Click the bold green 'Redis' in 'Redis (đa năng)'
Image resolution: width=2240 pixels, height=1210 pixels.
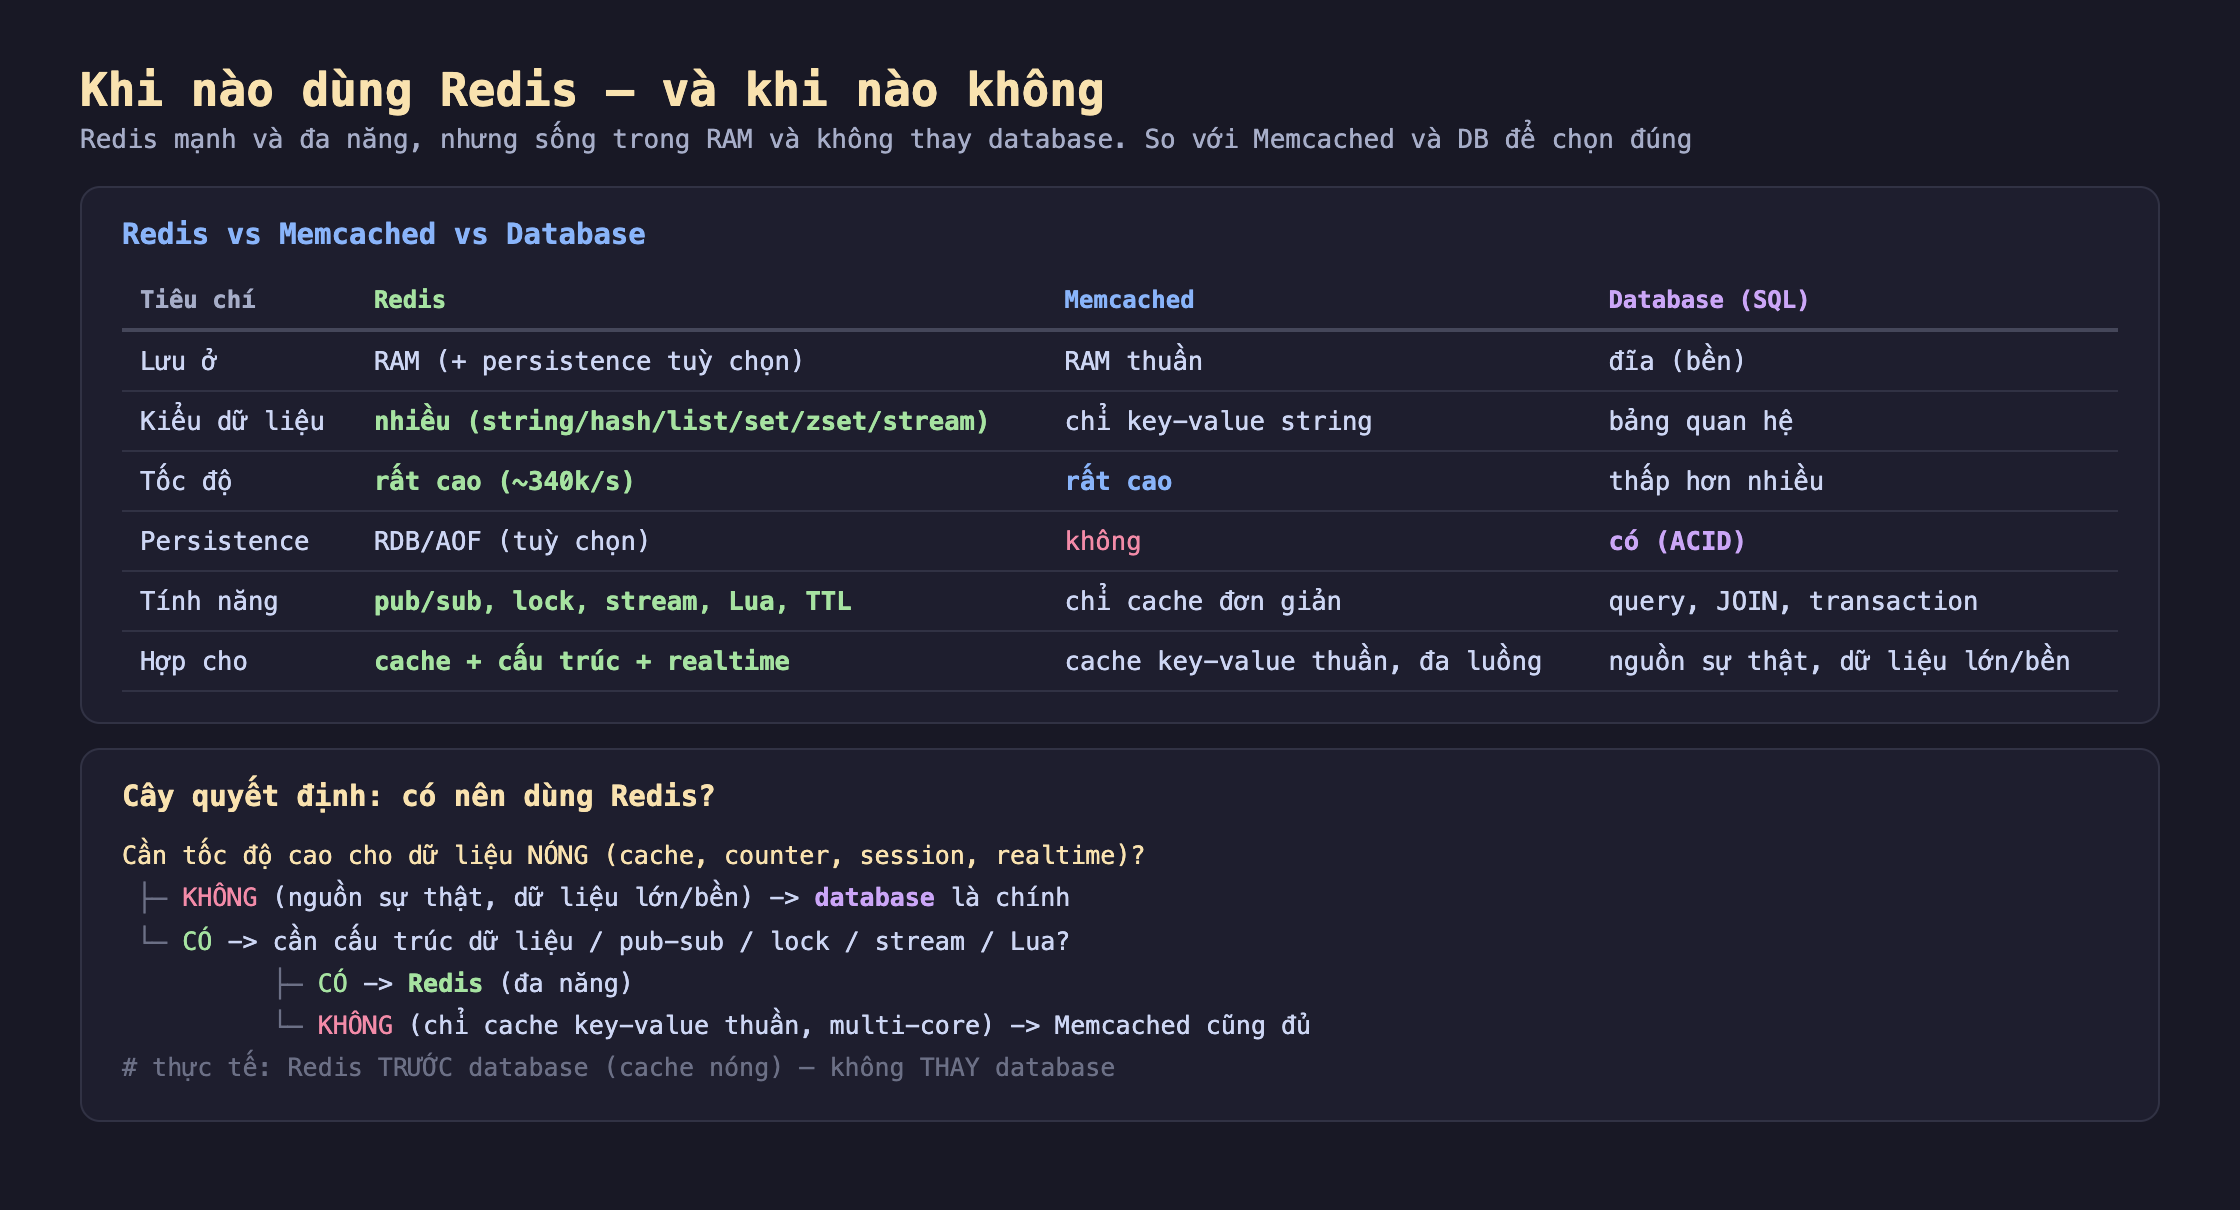[445, 983]
